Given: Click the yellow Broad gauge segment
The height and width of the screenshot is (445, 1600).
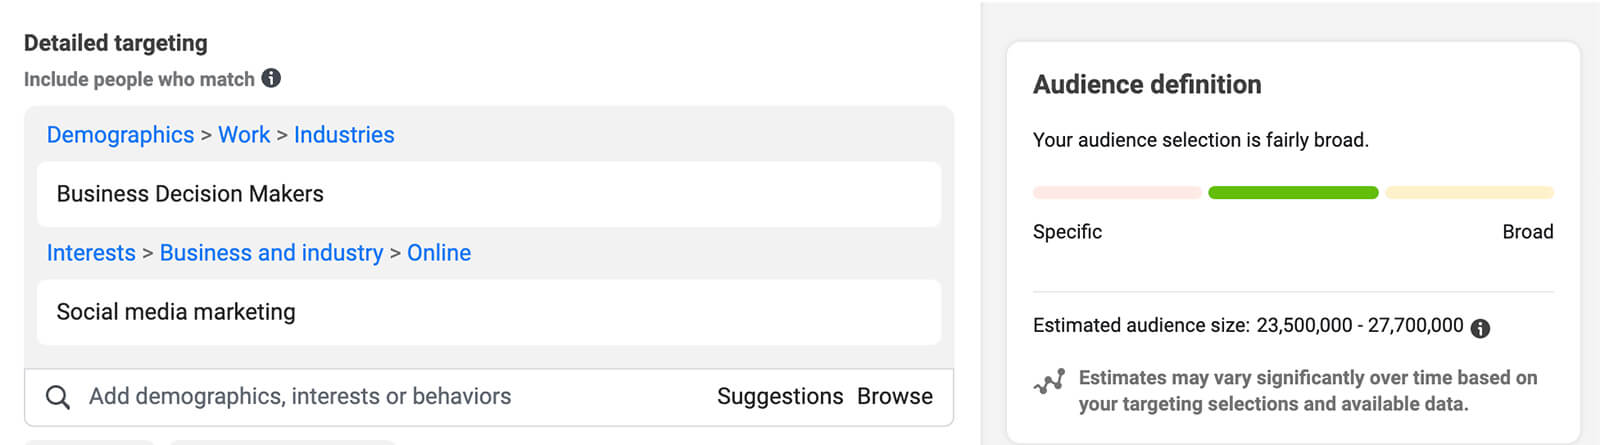Looking at the screenshot, I should 1469,192.
